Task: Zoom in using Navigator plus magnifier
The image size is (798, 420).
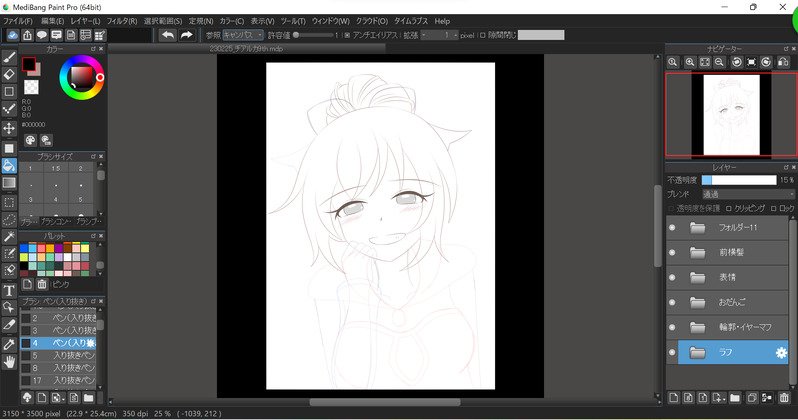Action: (x=690, y=62)
